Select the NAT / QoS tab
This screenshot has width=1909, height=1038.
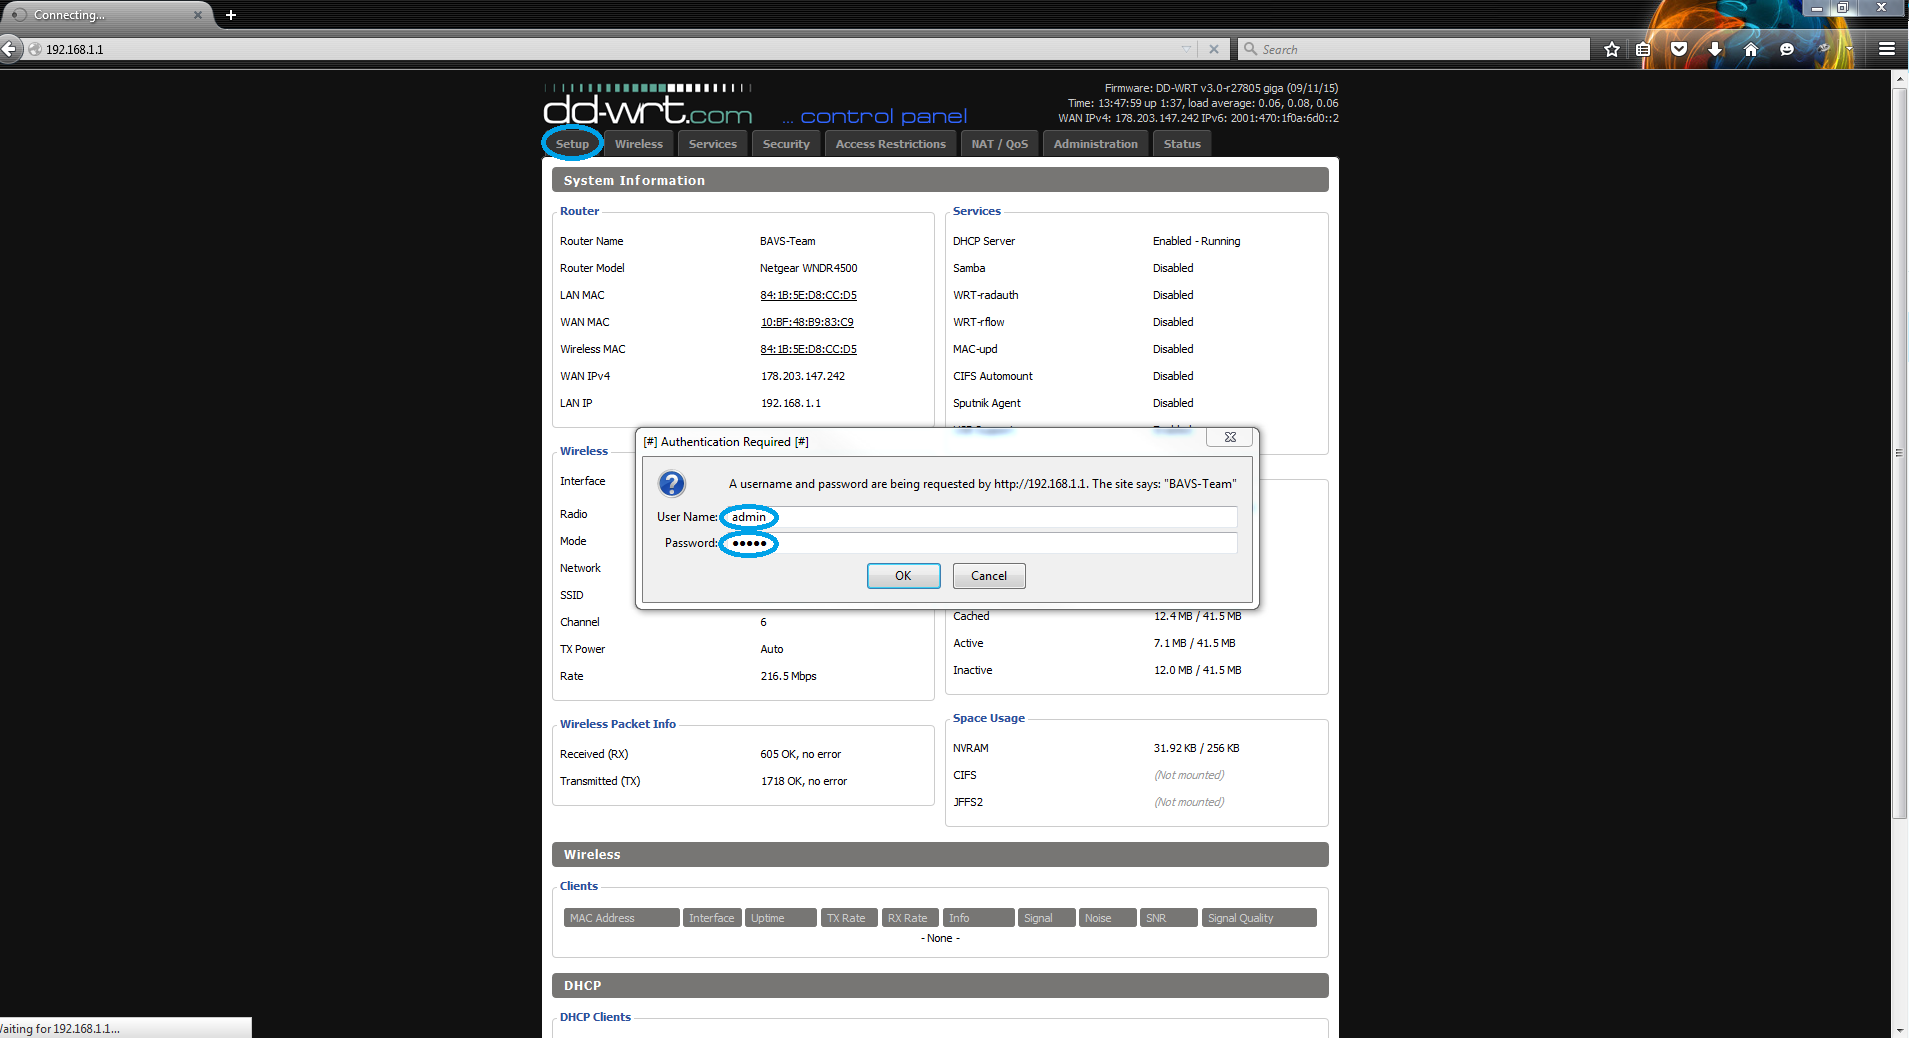point(999,144)
